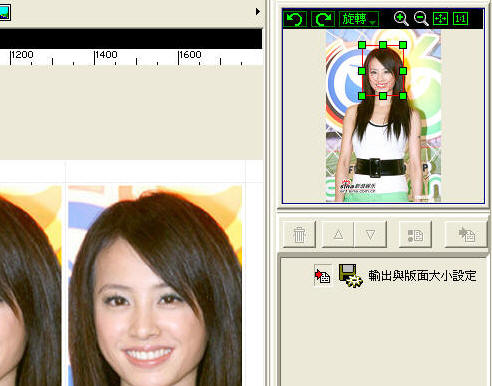Rotate the preview counterclockwise

295,19
